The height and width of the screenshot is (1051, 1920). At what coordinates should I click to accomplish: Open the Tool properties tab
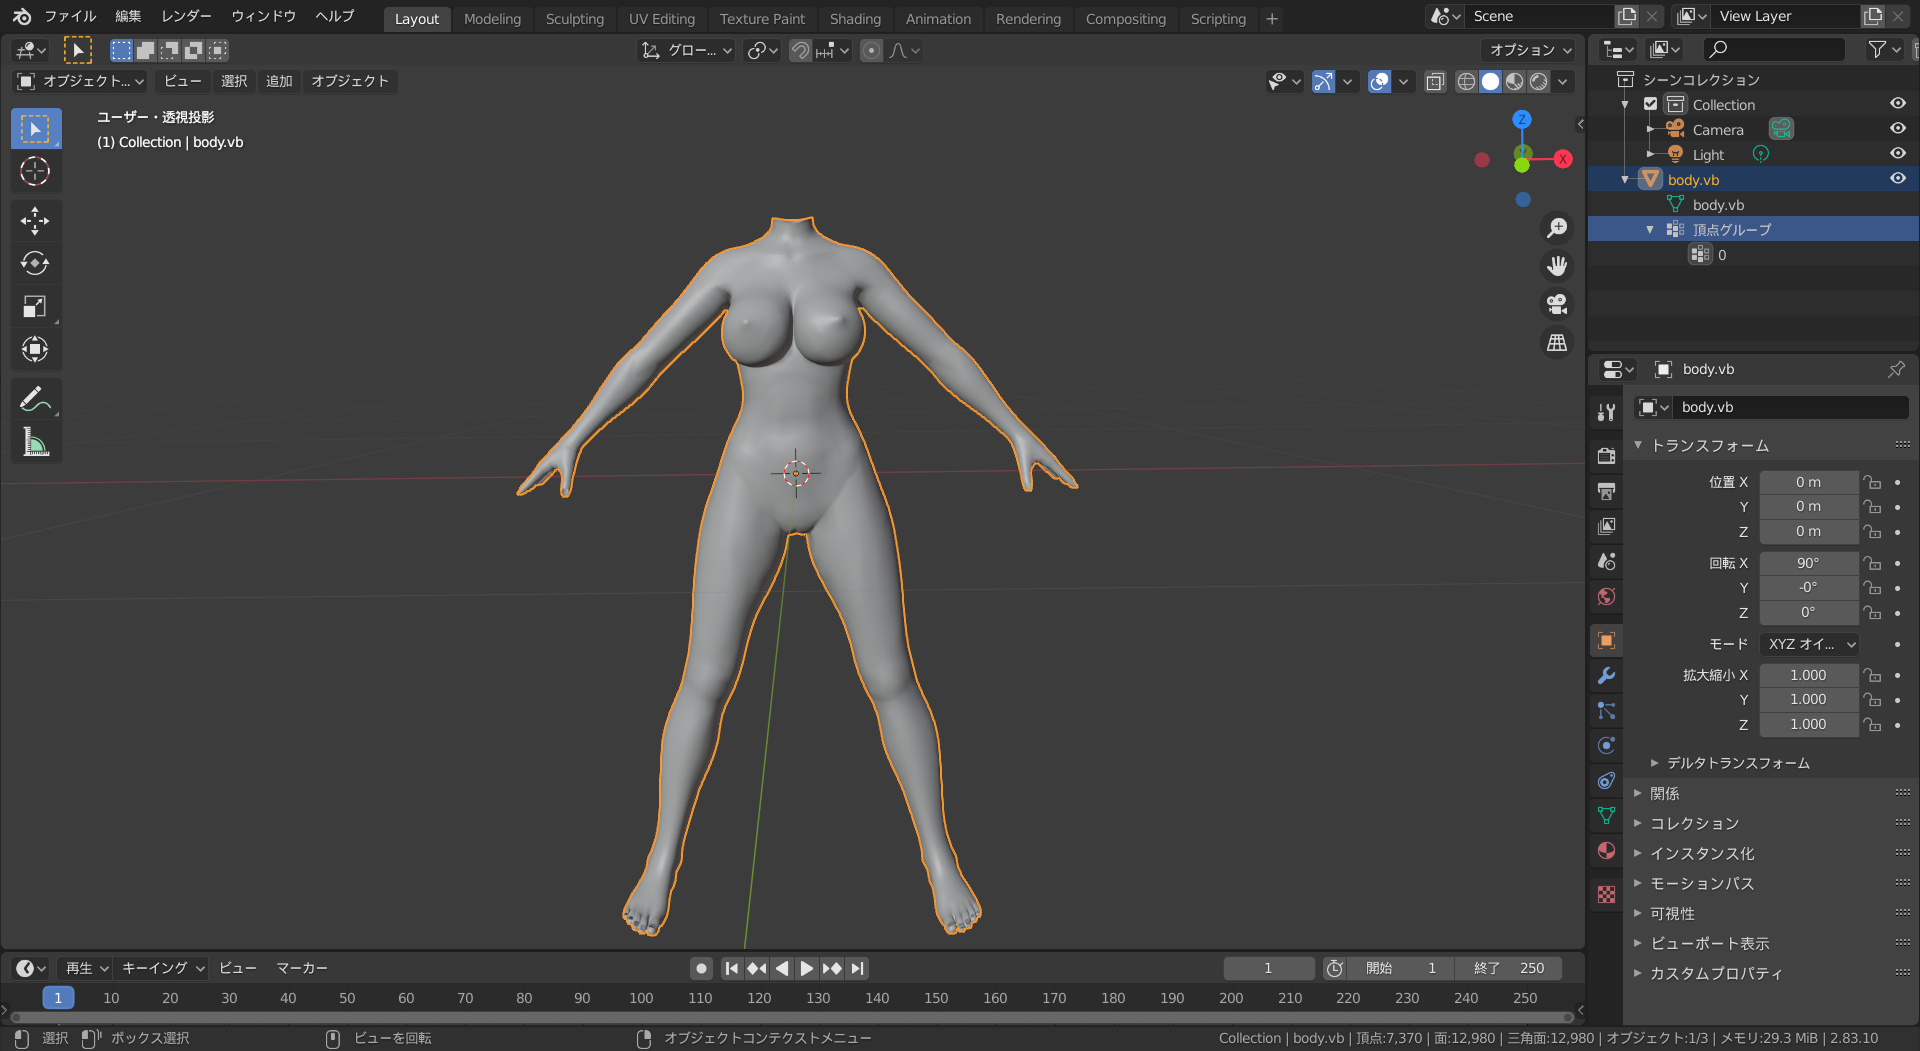[x=1606, y=412]
